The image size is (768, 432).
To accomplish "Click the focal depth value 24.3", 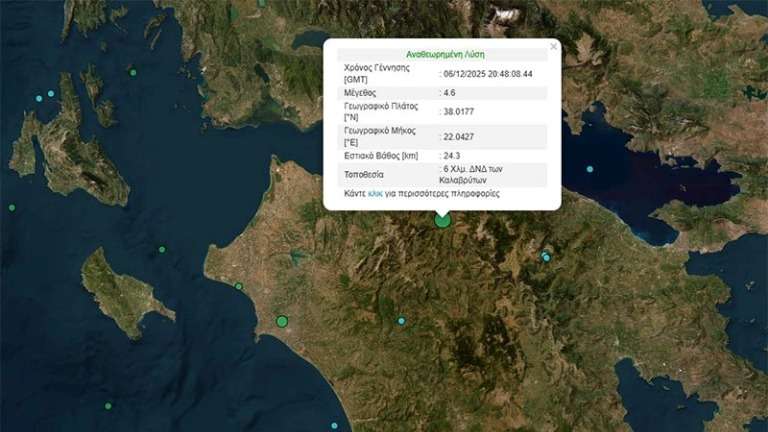I will coord(452,156).
